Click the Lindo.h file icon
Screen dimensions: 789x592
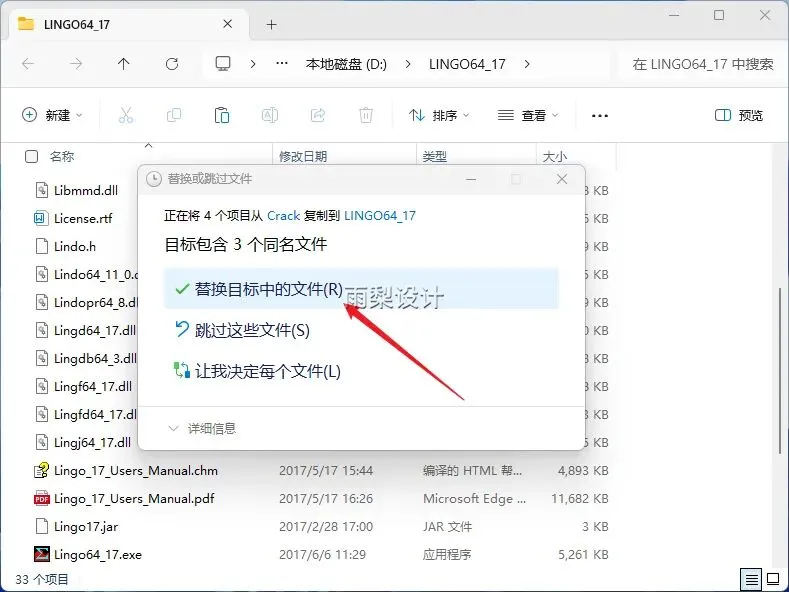click(41, 246)
